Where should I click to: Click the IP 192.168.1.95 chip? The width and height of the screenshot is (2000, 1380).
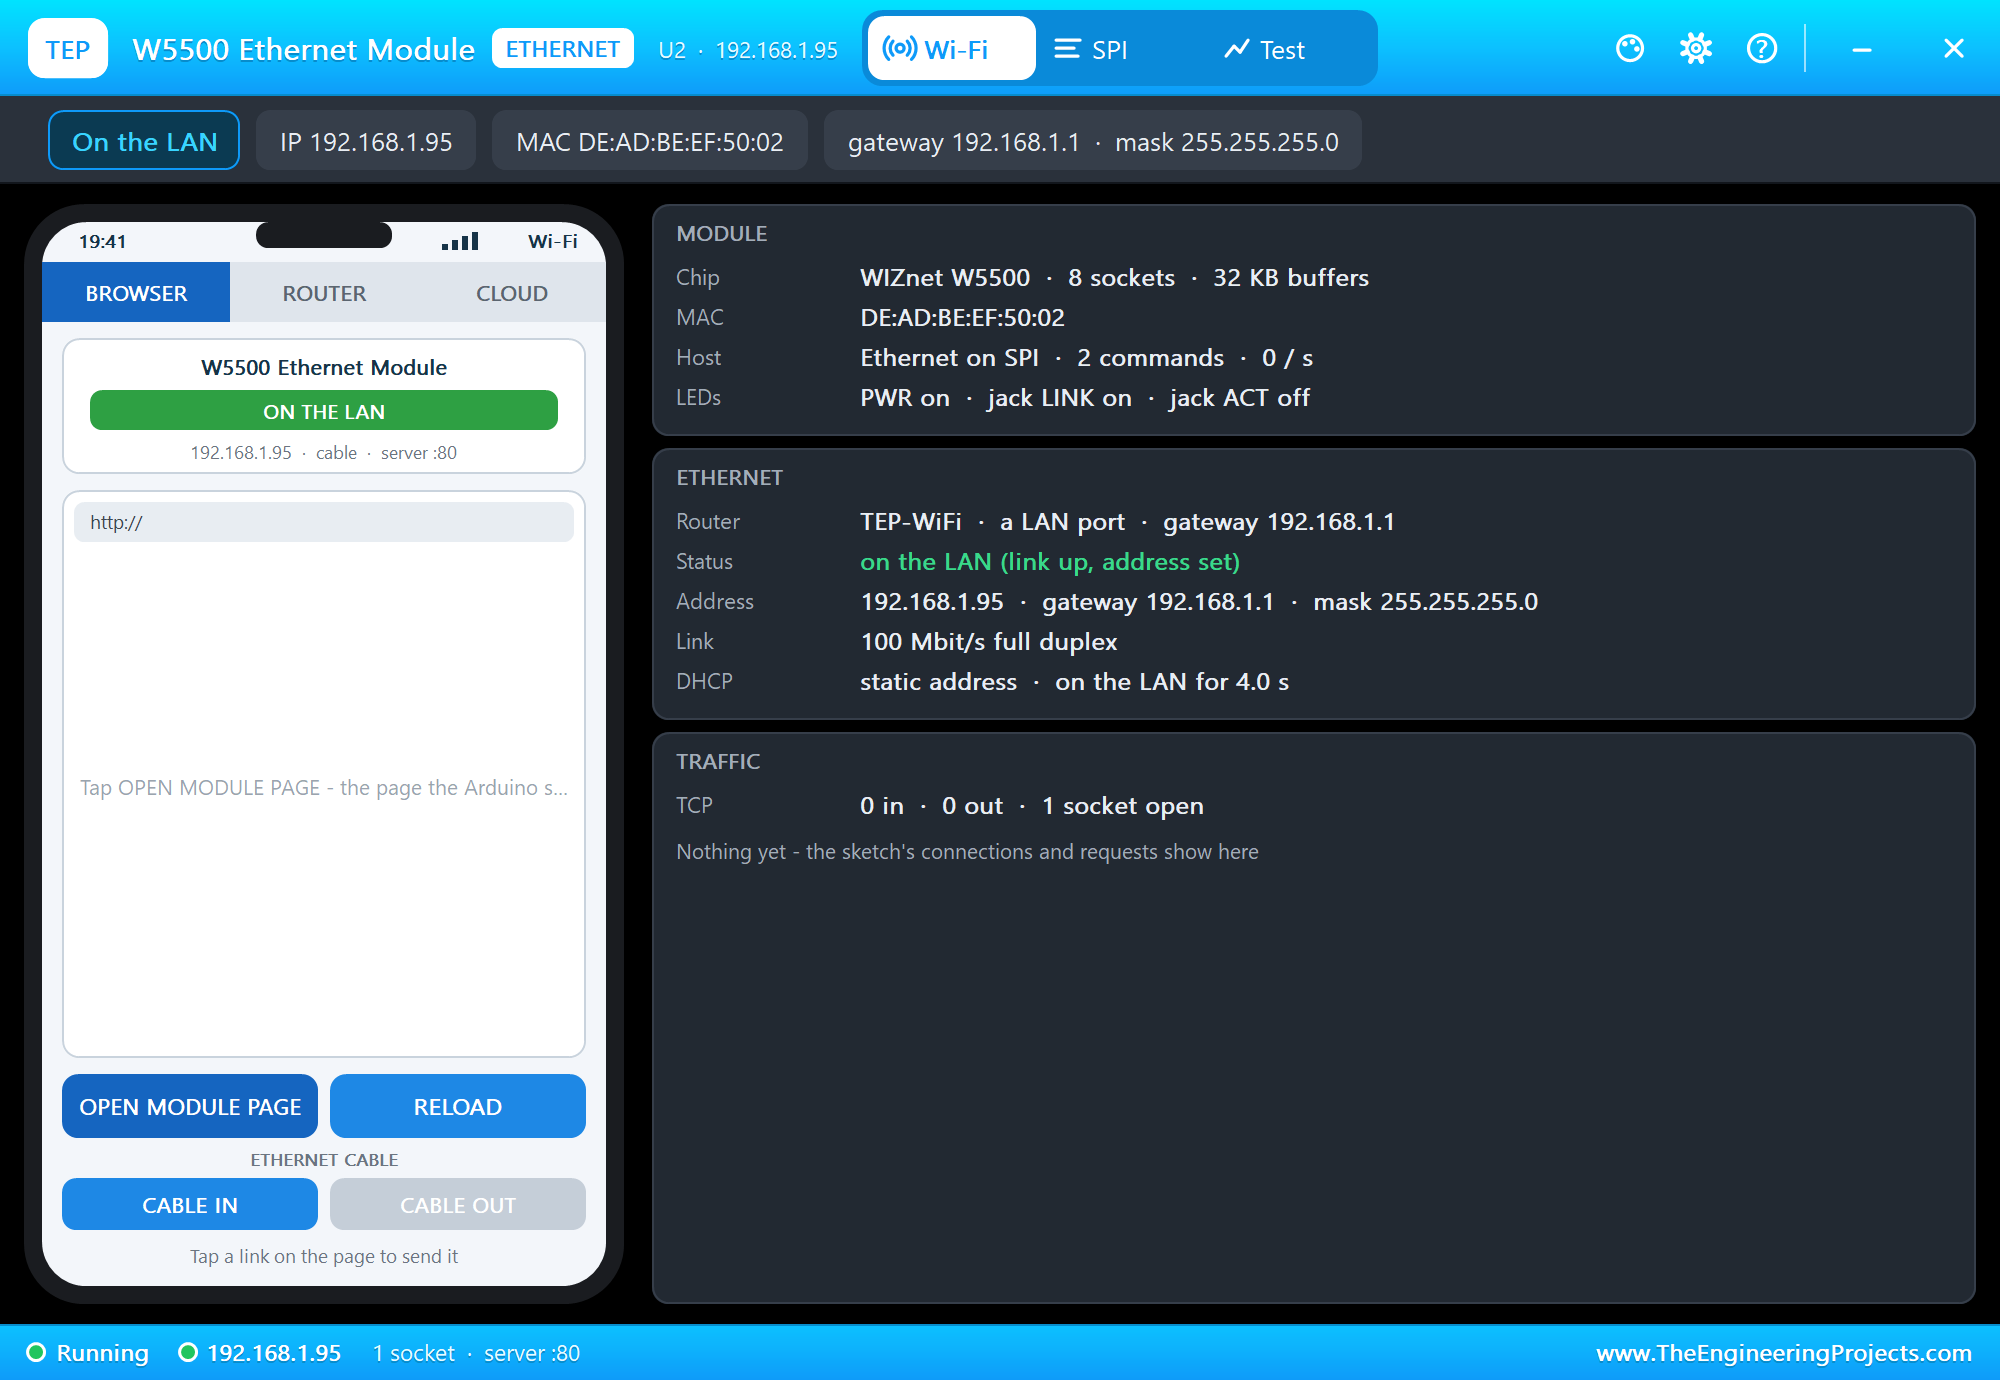366,141
